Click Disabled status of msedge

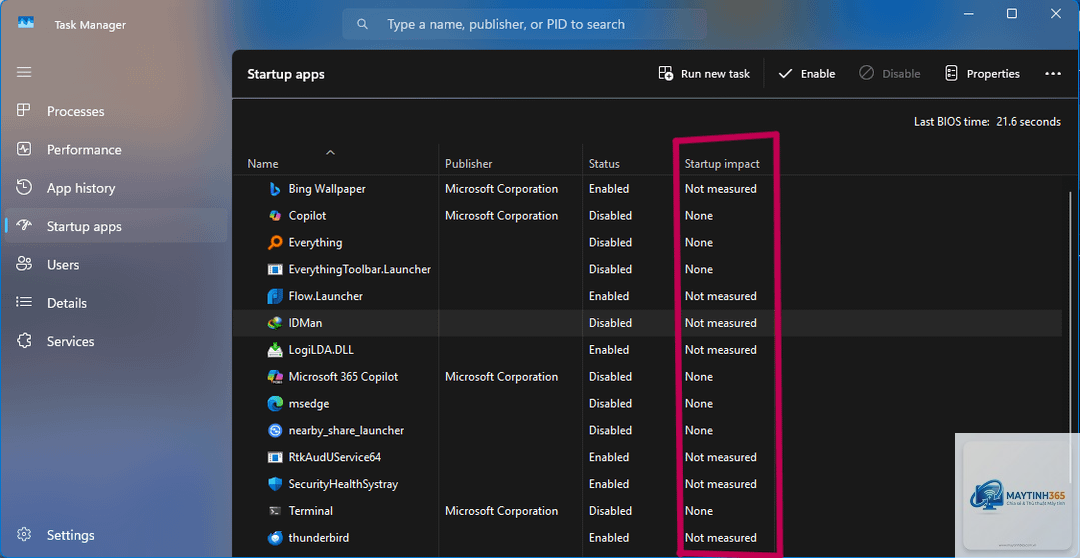(610, 404)
